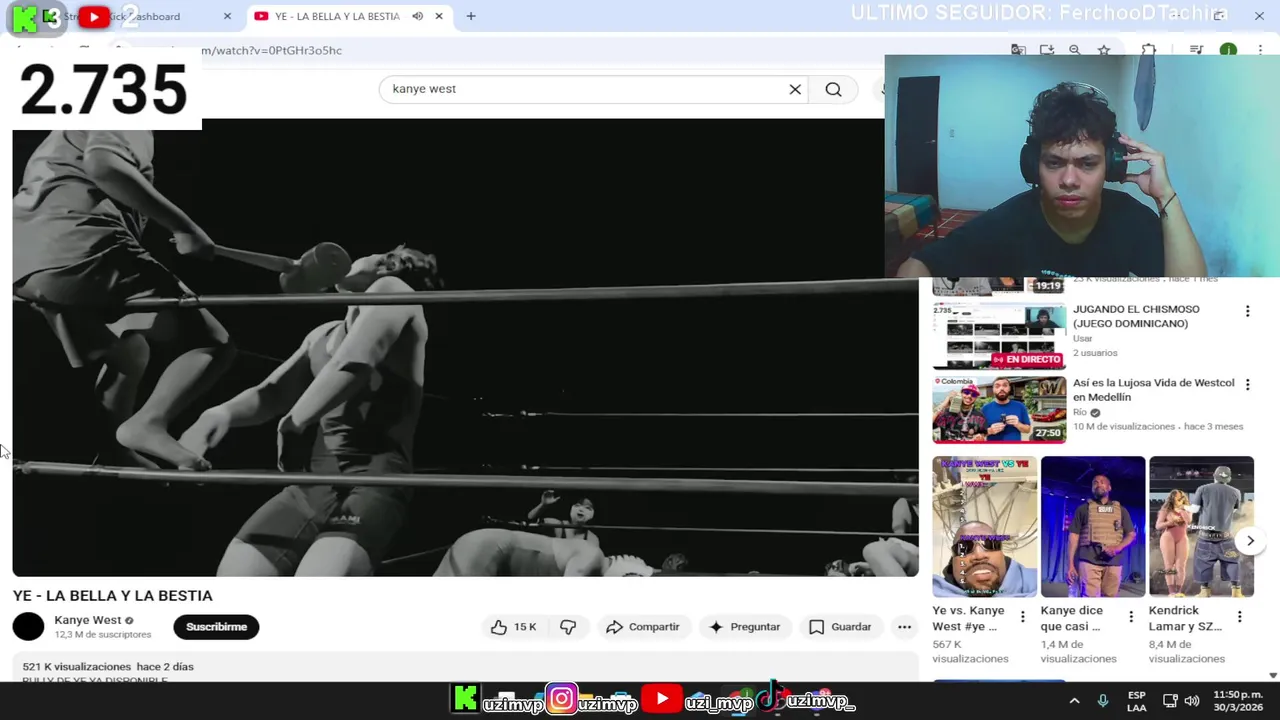The height and width of the screenshot is (720, 1280).
Task: Mute tab via the speaker icon
Action: [x=417, y=16]
